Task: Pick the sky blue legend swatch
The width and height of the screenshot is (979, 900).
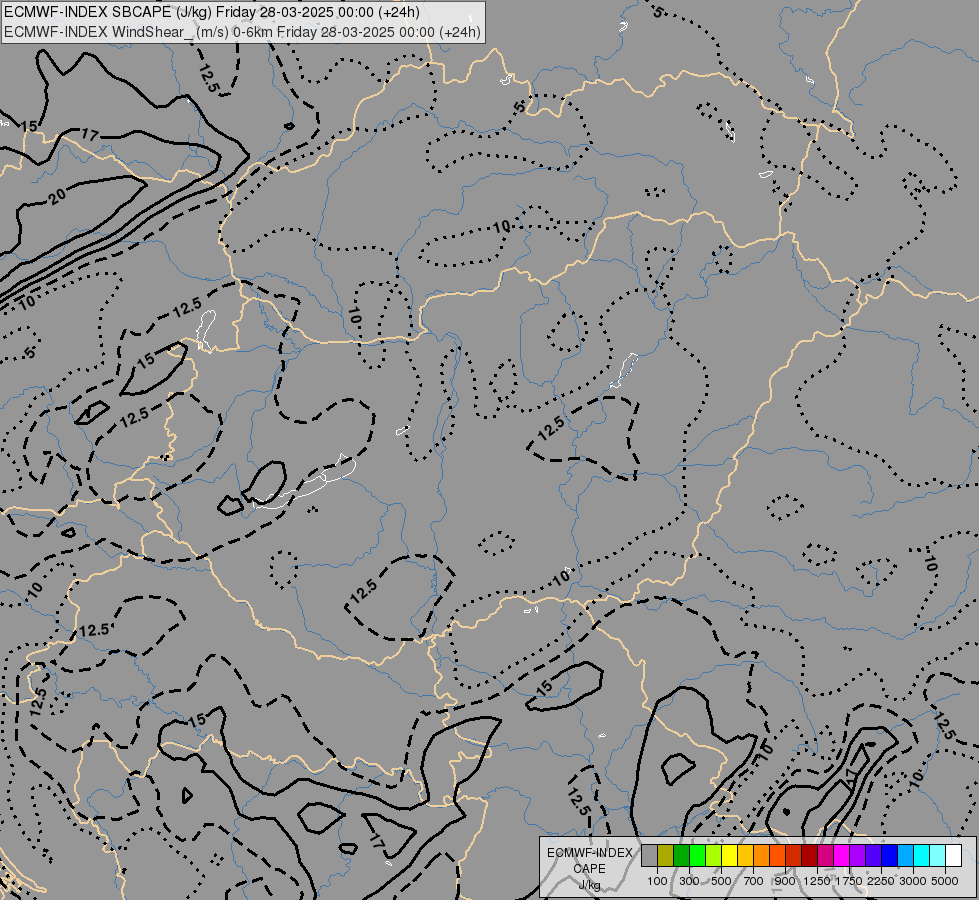Action: (x=905, y=856)
